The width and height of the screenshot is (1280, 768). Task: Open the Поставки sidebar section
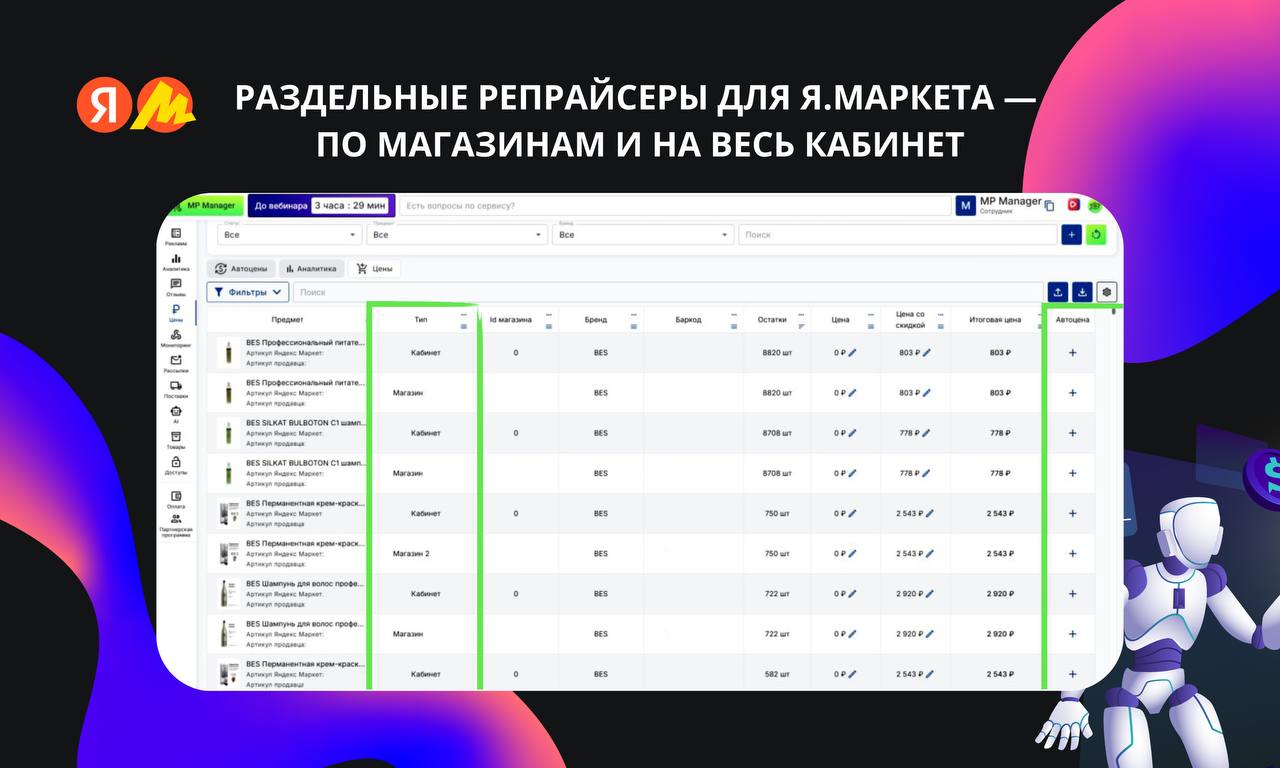coord(176,388)
